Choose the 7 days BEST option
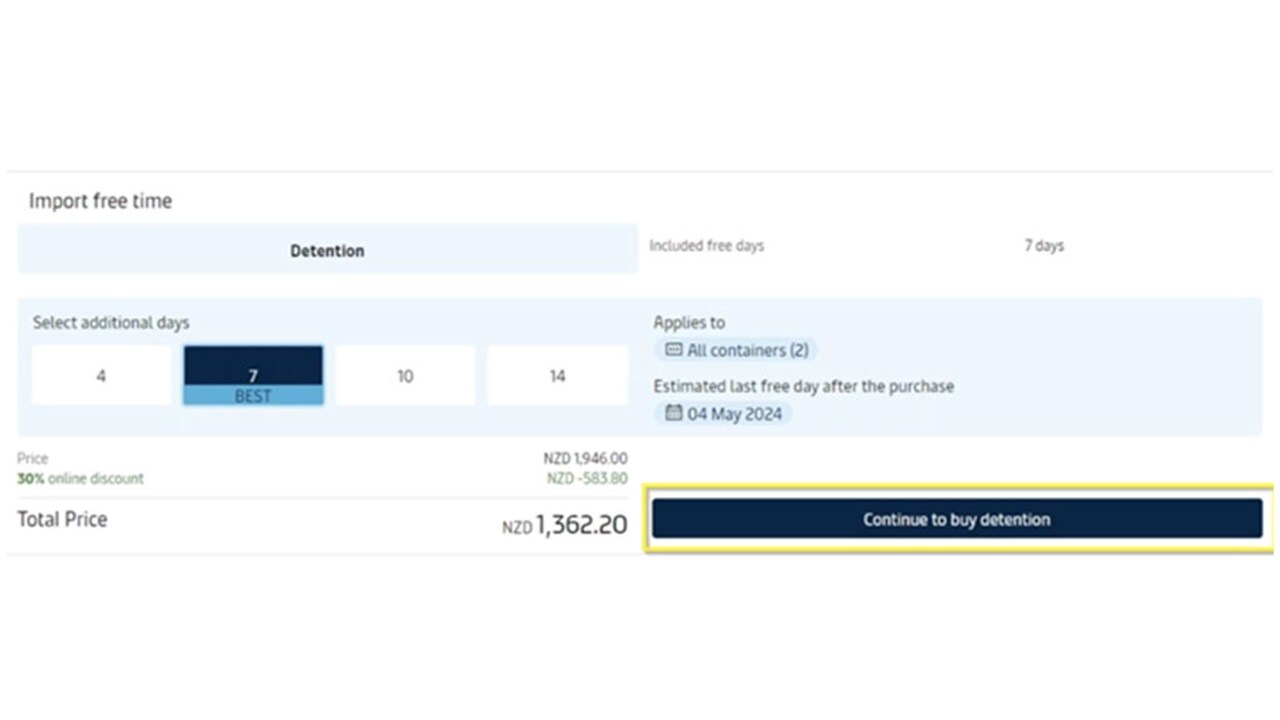The height and width of the screenshot is (720, 1280). [x=253, y=376]
